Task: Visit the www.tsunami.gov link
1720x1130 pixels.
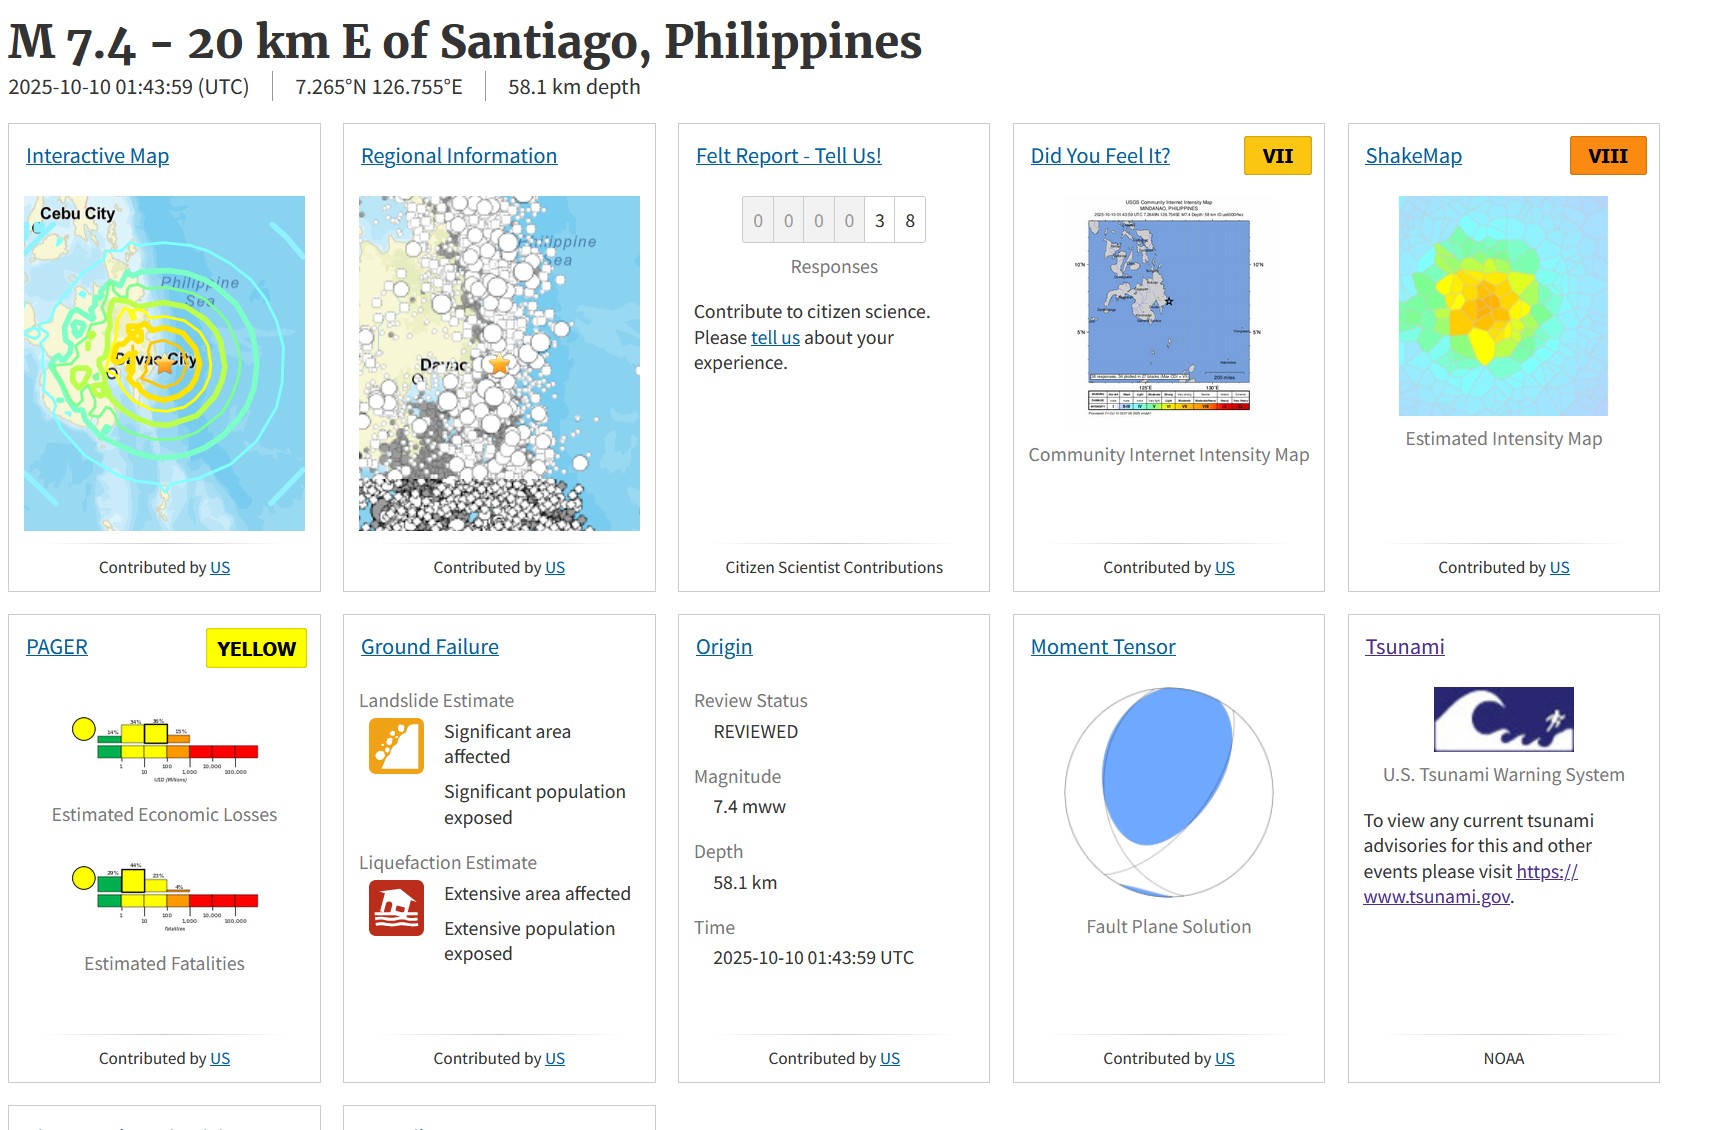Action: [1436, 897]
